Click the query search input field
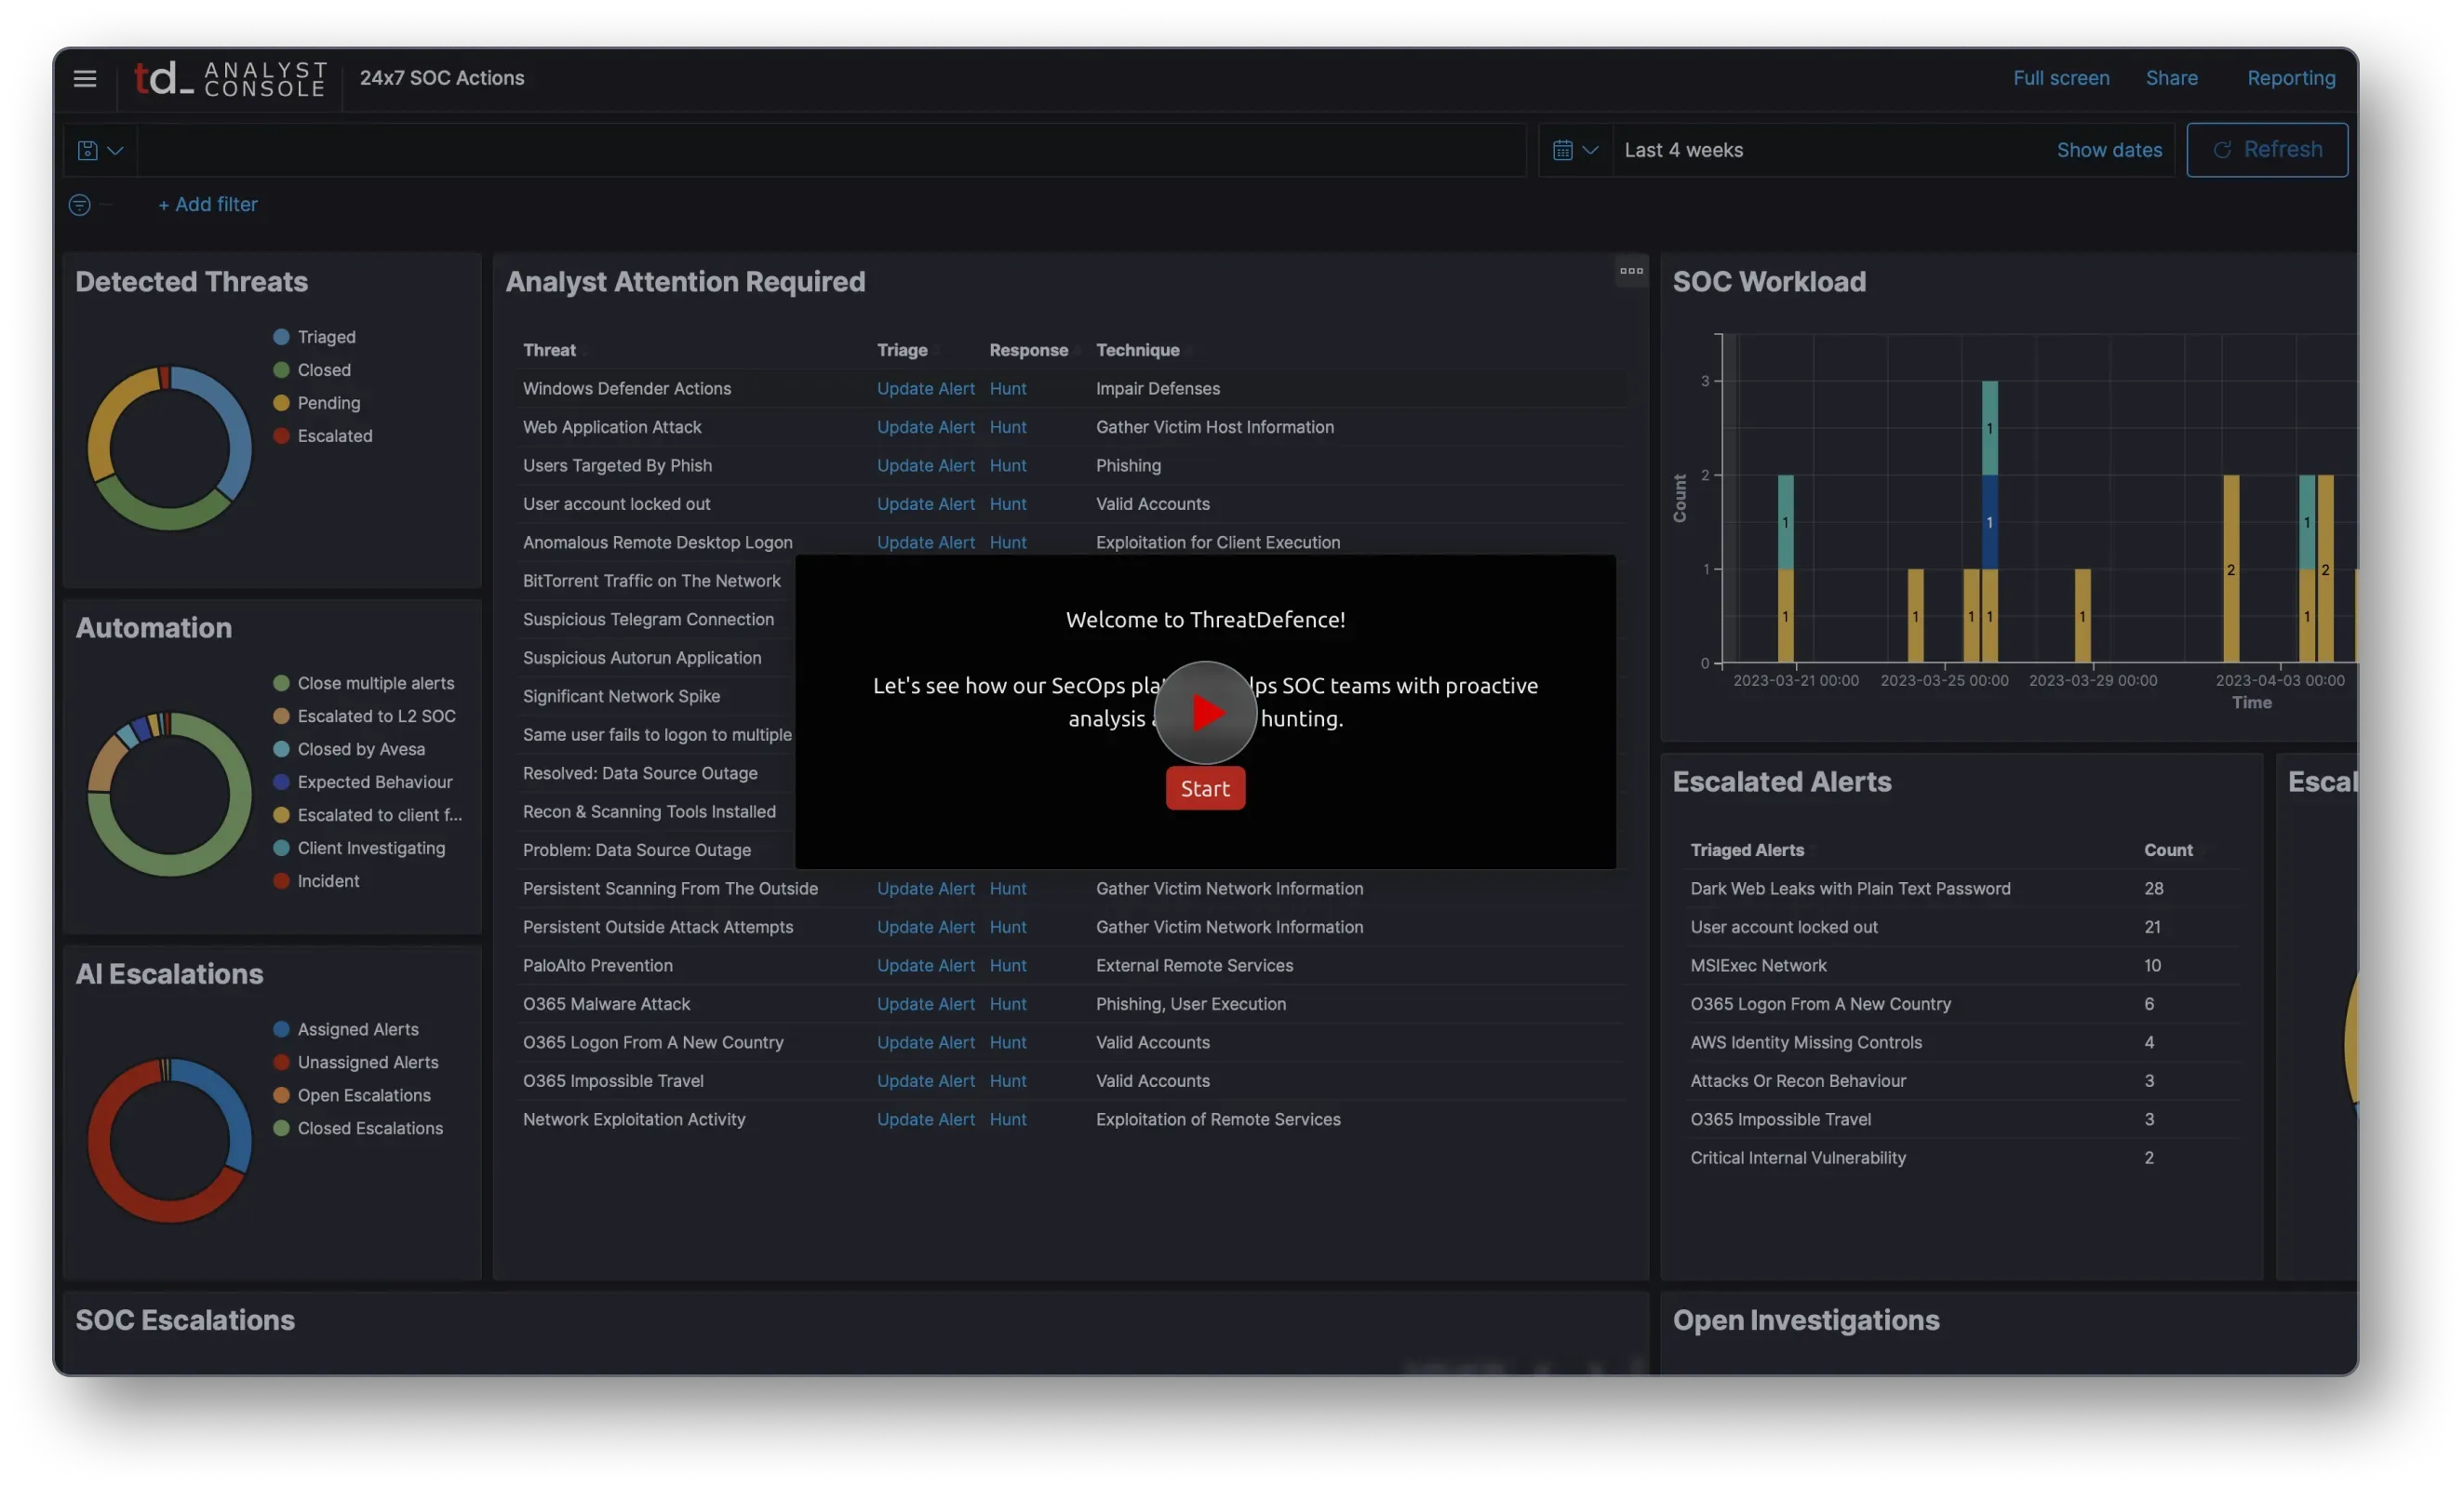The width and height of the screenshot is (2464, 1487). [832, 150]
